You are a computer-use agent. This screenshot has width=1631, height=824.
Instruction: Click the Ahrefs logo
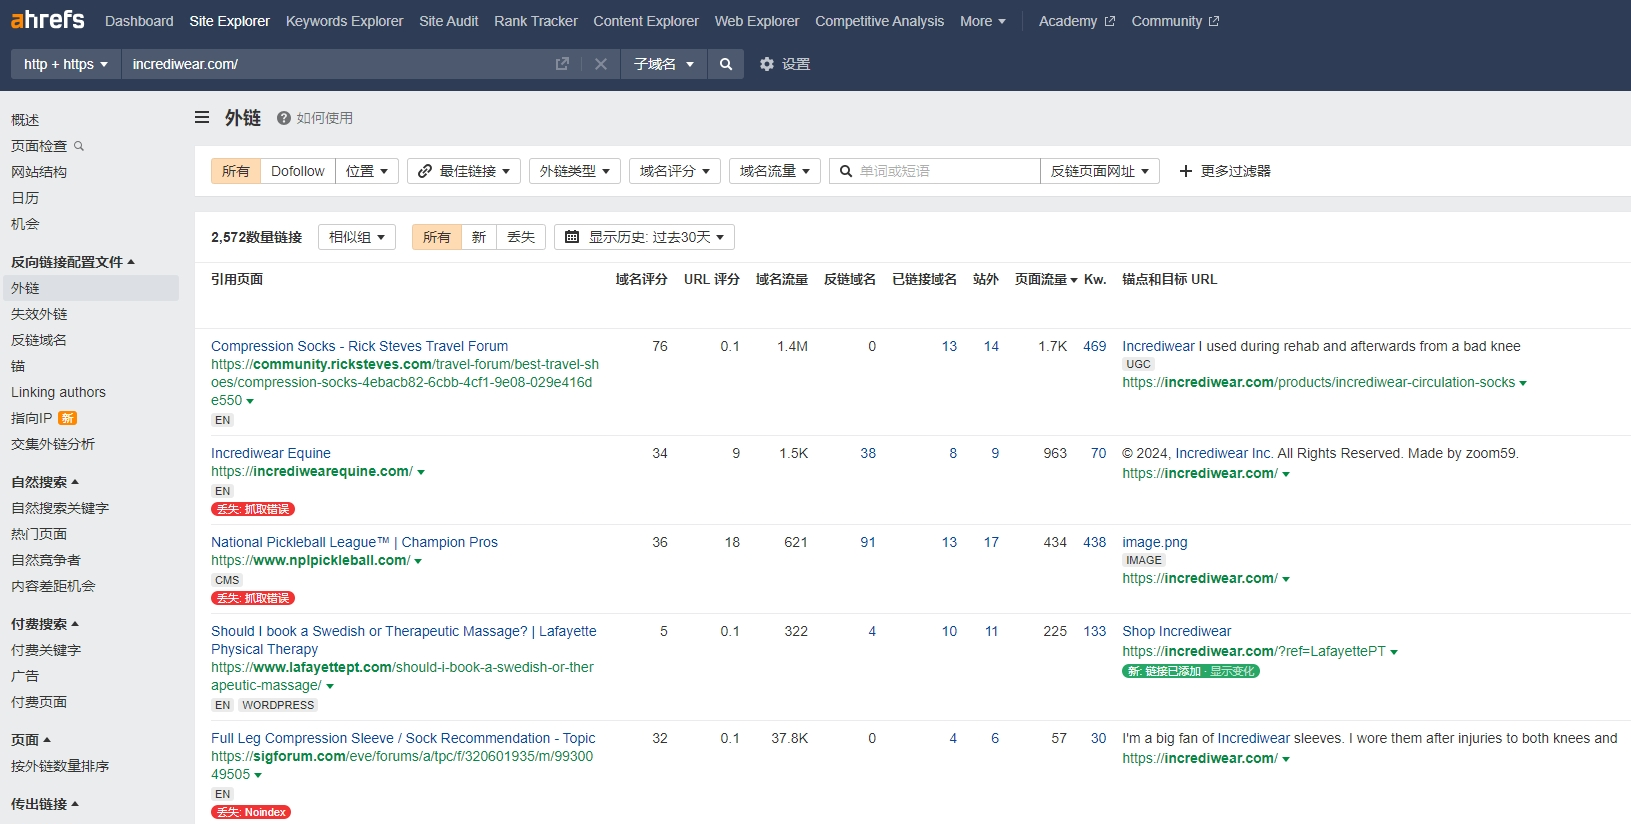[47, 20]
